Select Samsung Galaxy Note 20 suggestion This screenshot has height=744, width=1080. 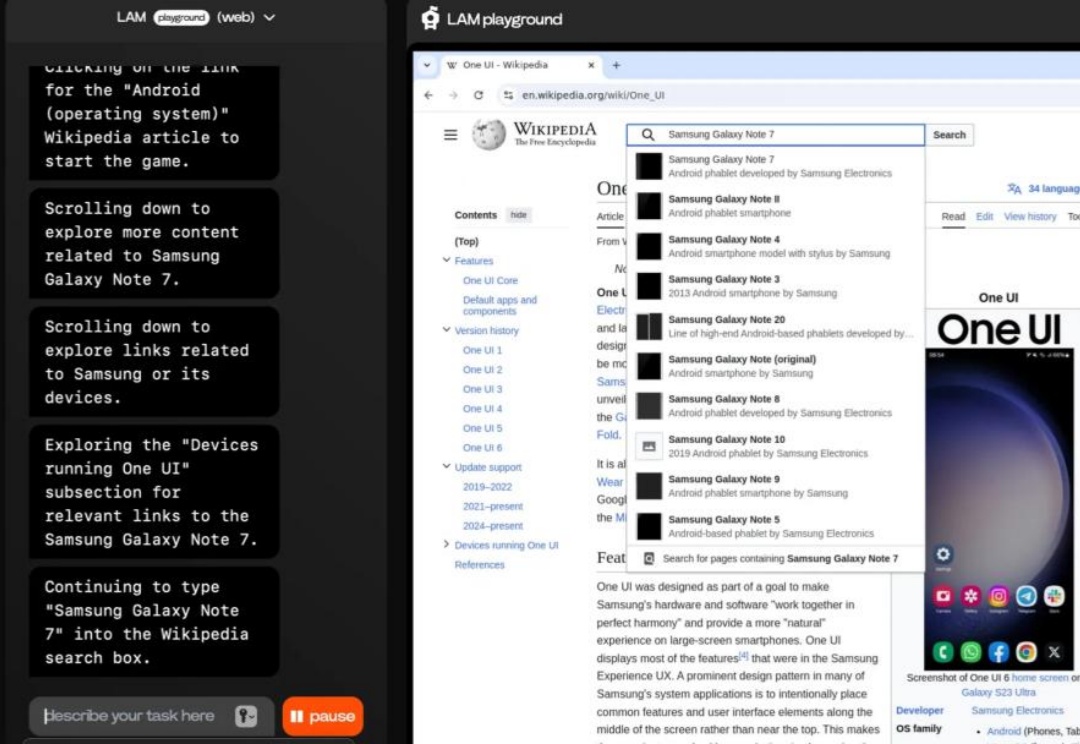(776, 327)
